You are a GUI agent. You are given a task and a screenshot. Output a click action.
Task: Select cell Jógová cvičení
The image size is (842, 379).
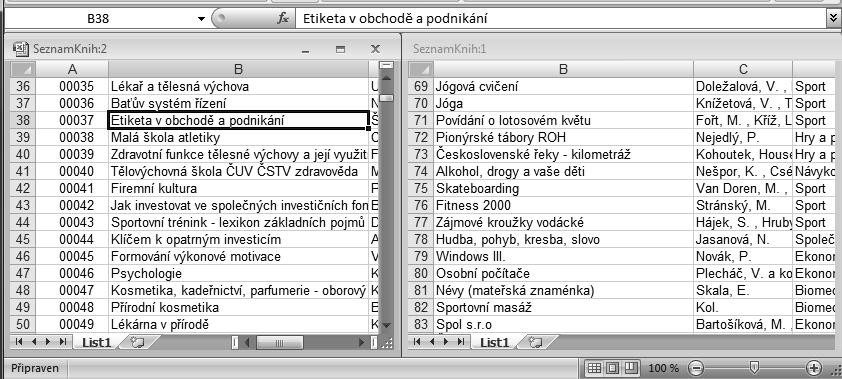point(563,86)
